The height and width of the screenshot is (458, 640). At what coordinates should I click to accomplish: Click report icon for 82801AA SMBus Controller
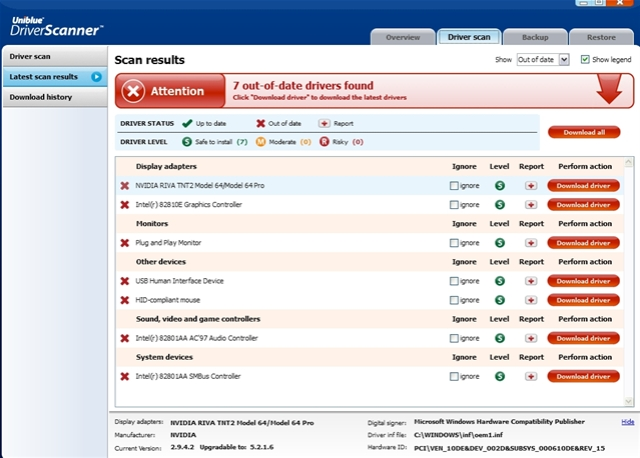531,376
